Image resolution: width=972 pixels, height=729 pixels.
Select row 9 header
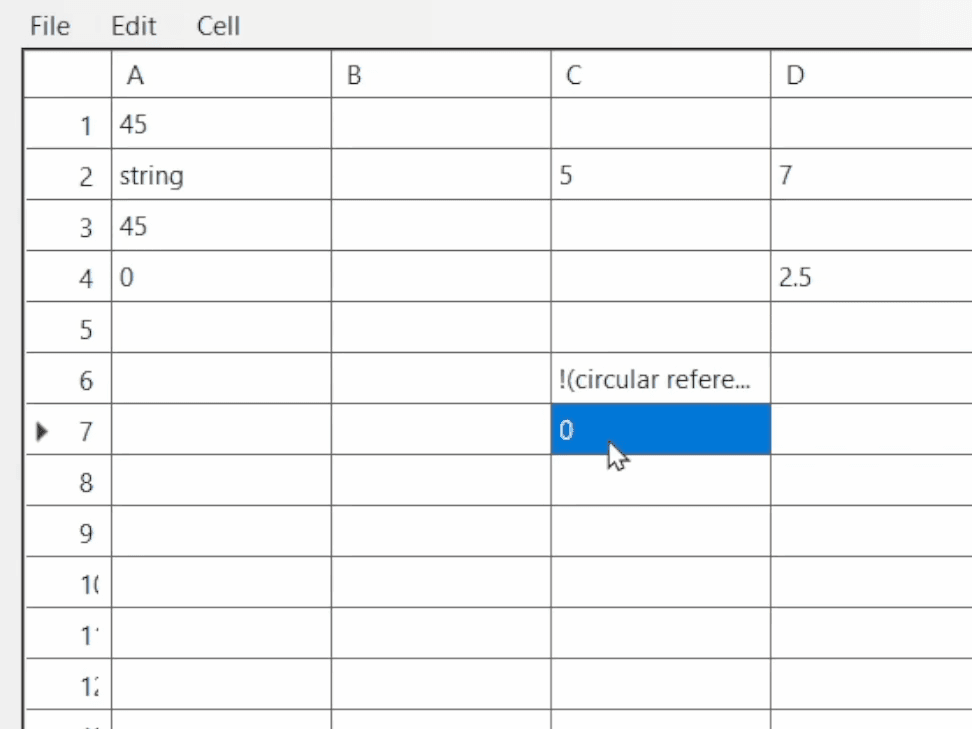tap(68, 531)
